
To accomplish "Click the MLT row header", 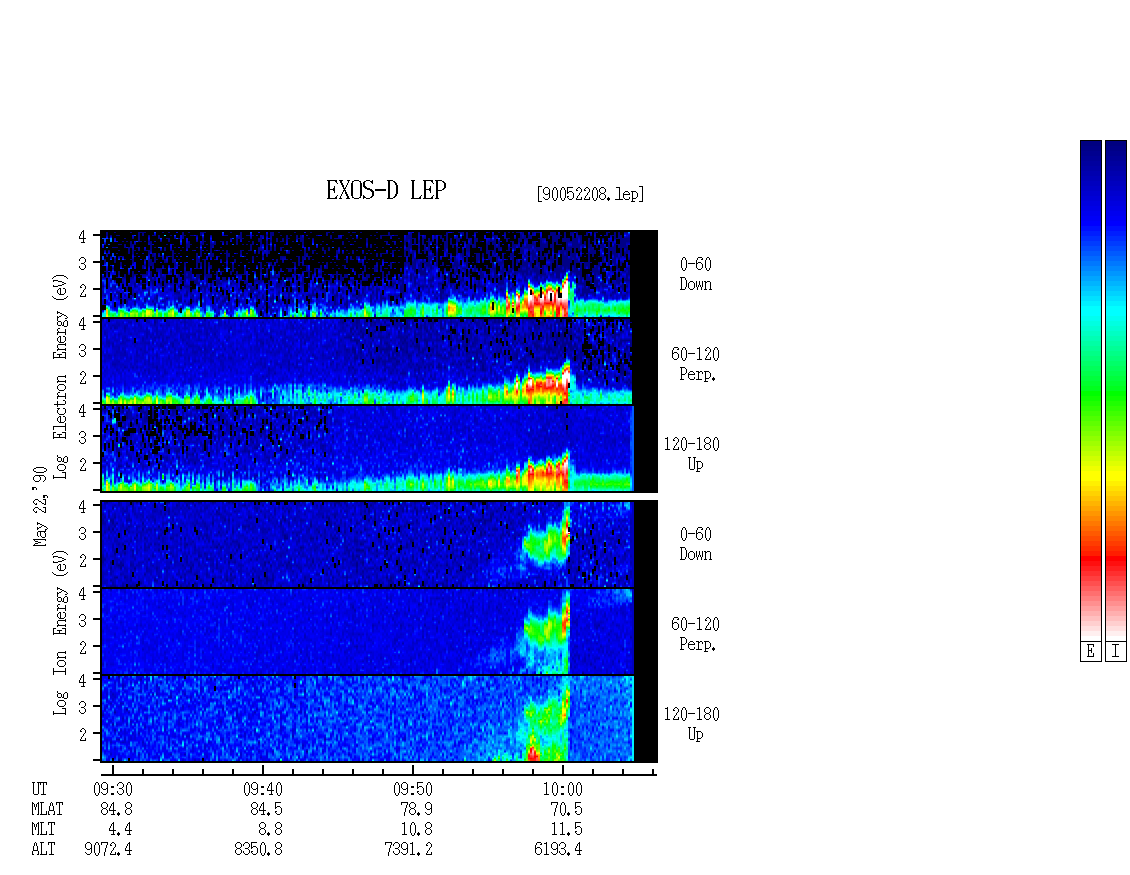I will (43, 830).
